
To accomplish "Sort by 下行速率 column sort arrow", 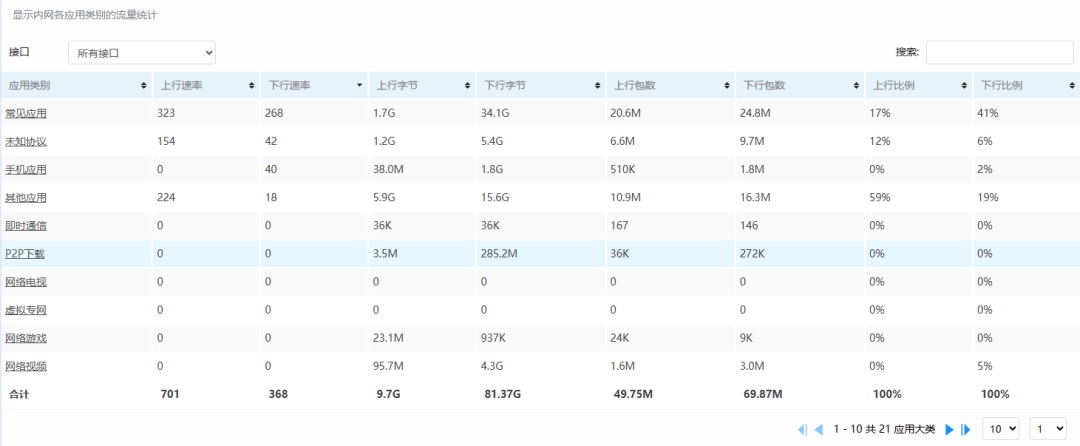I will click(x=359, y=85).
